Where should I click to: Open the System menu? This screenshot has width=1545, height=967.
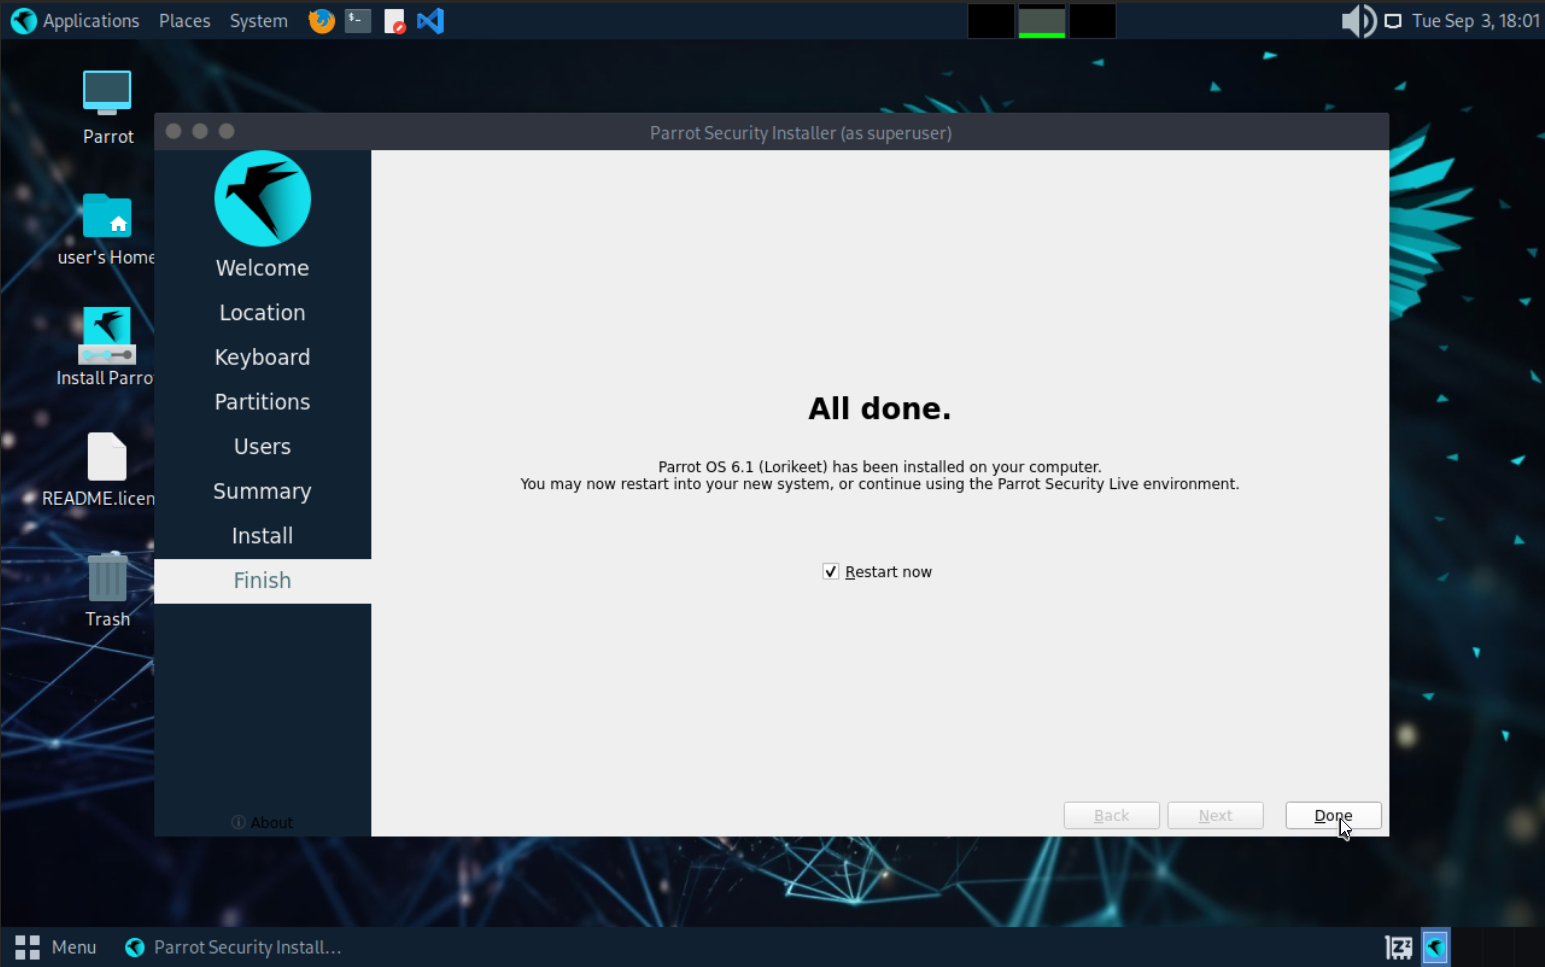click(258, 21)
